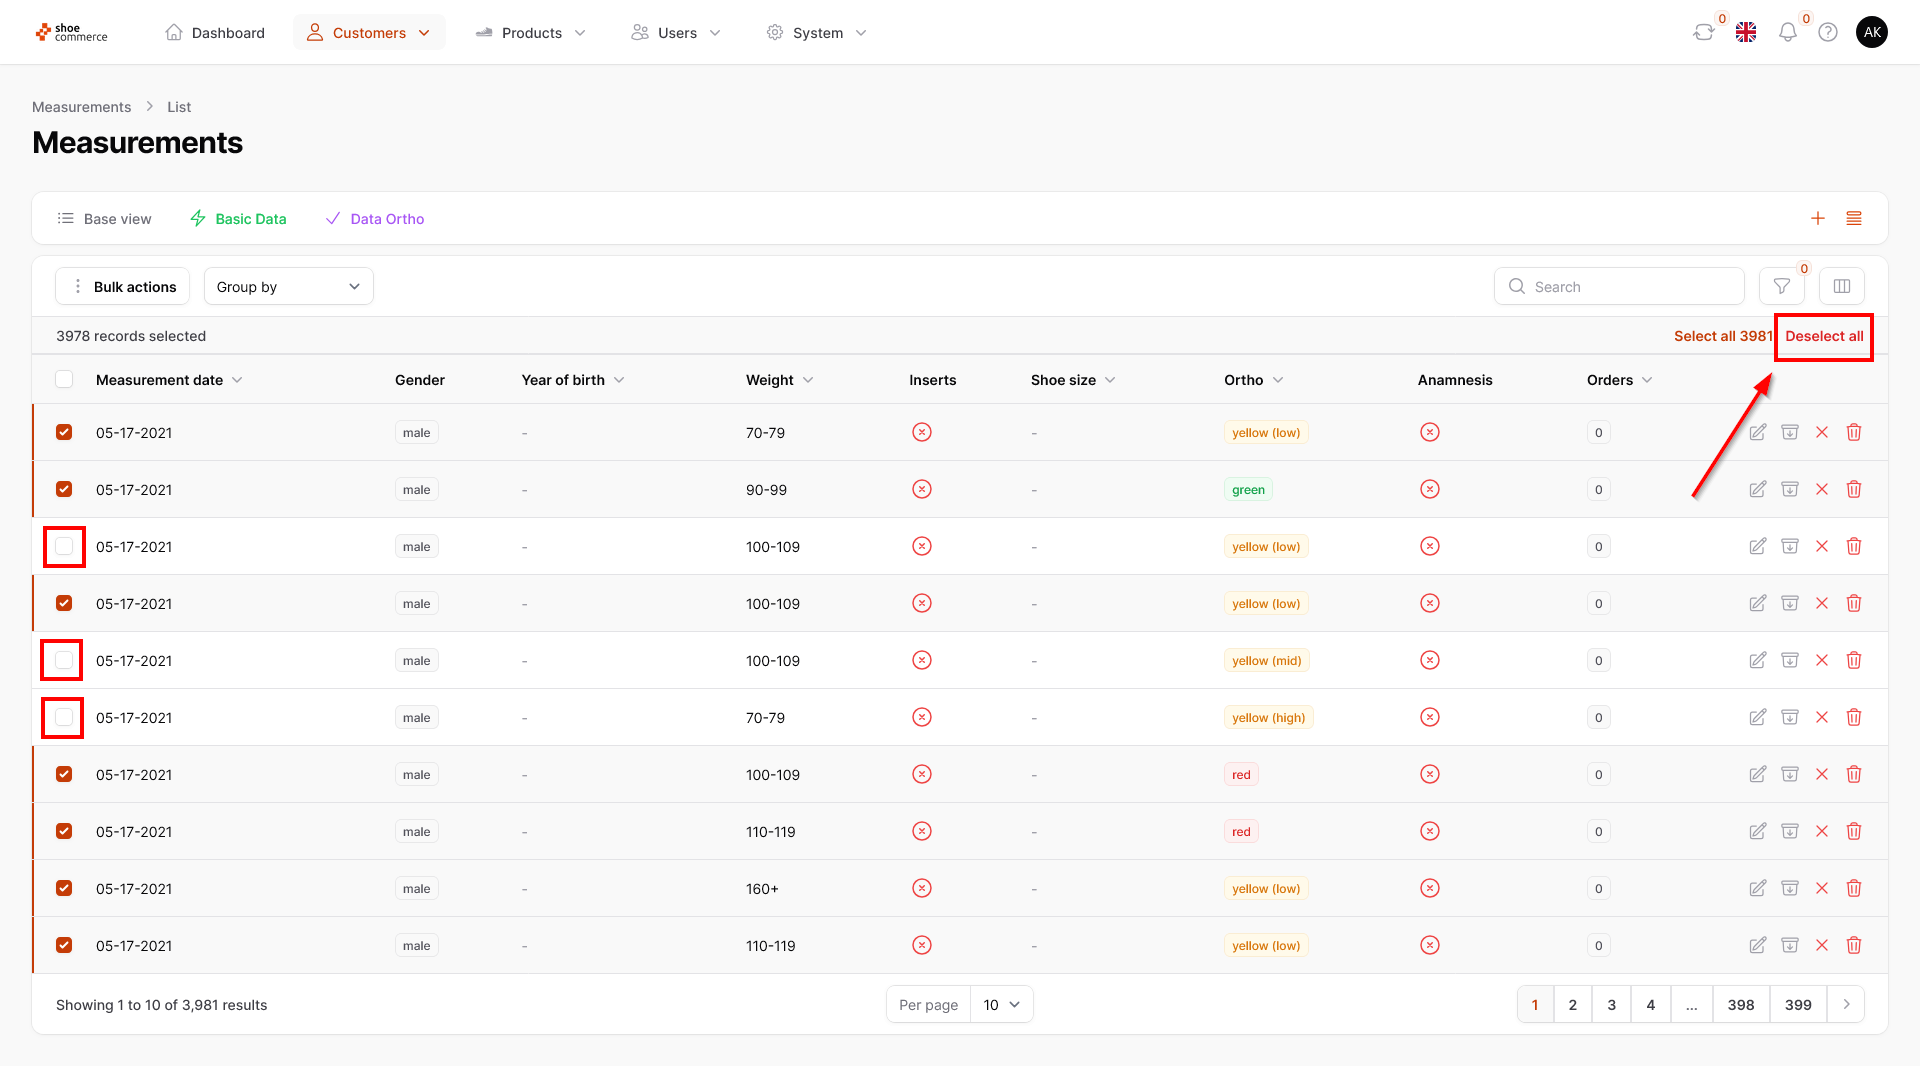Expand the Products menu dropdown

click(x=531, y=33)
